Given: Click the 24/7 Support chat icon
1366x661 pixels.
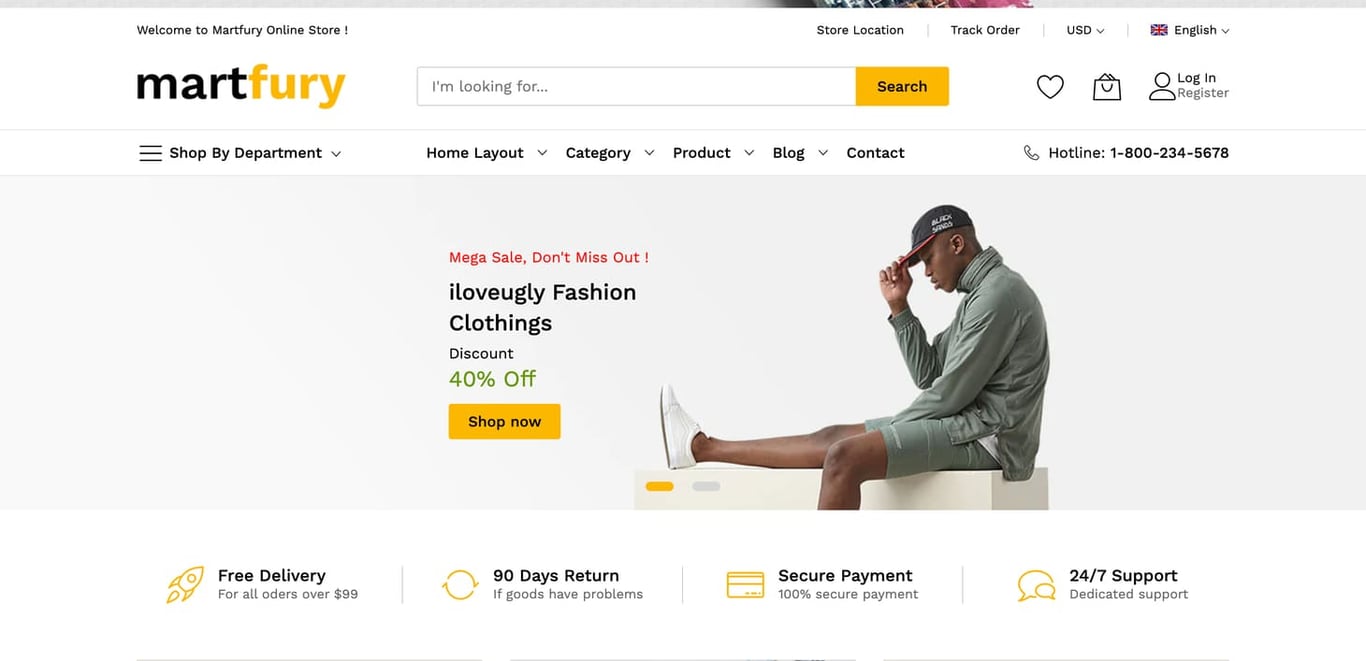Looking at the screenshot, I should 1034,583.
